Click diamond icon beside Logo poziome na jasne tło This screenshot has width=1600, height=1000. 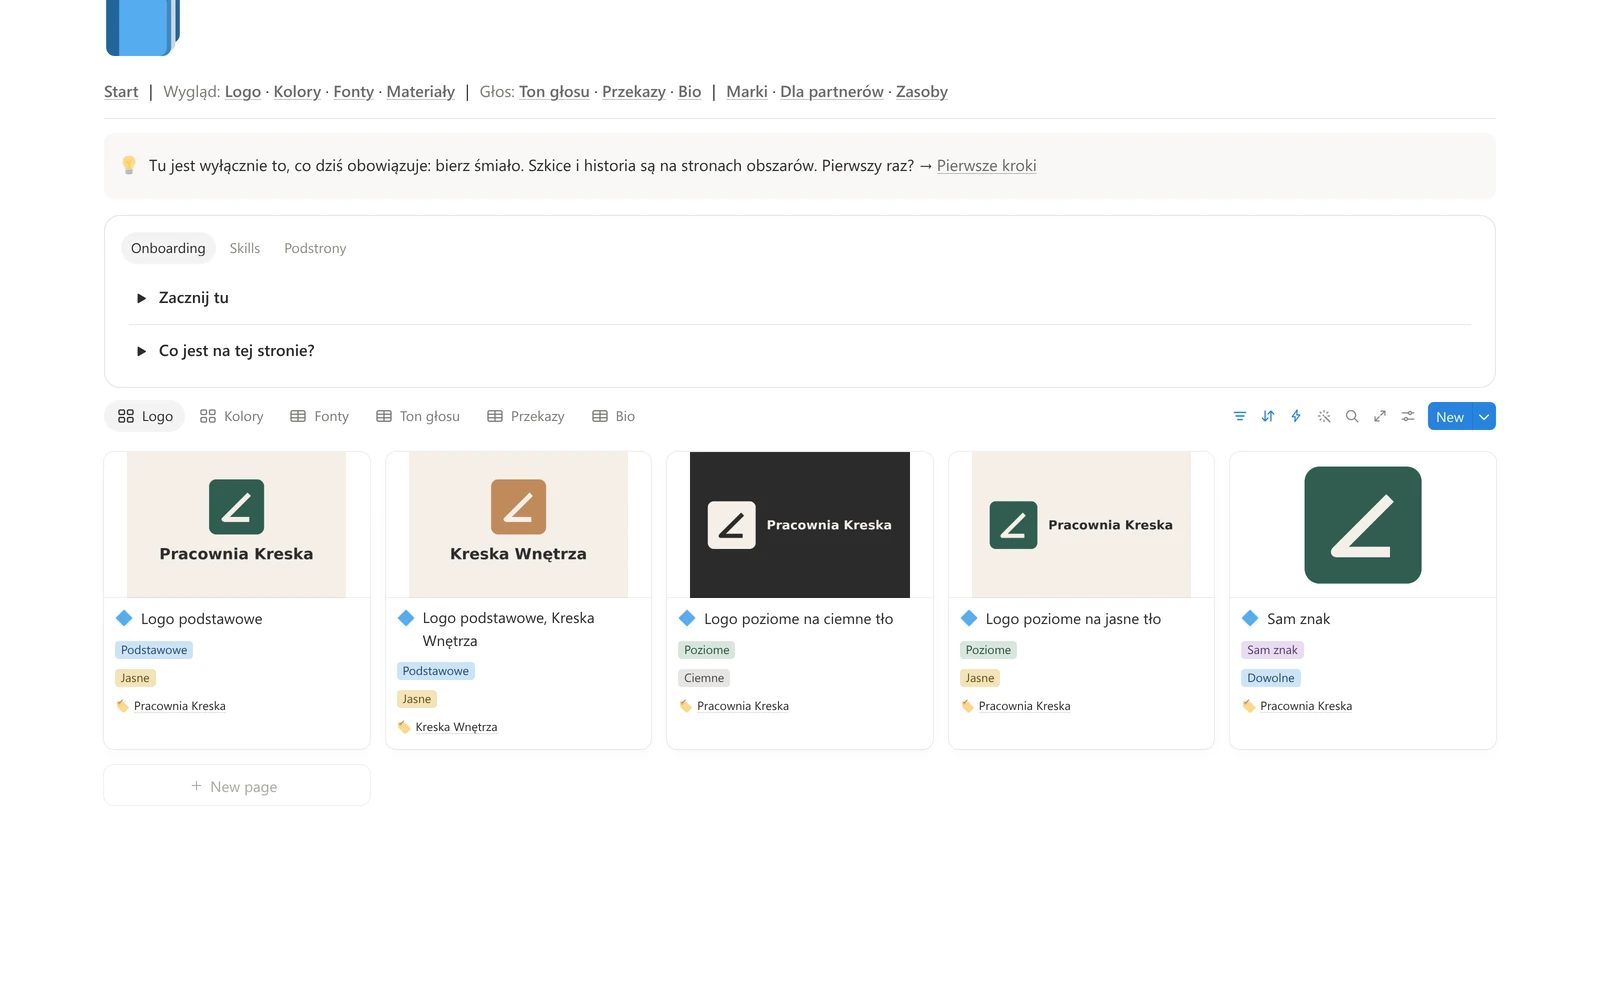point(969,618)
